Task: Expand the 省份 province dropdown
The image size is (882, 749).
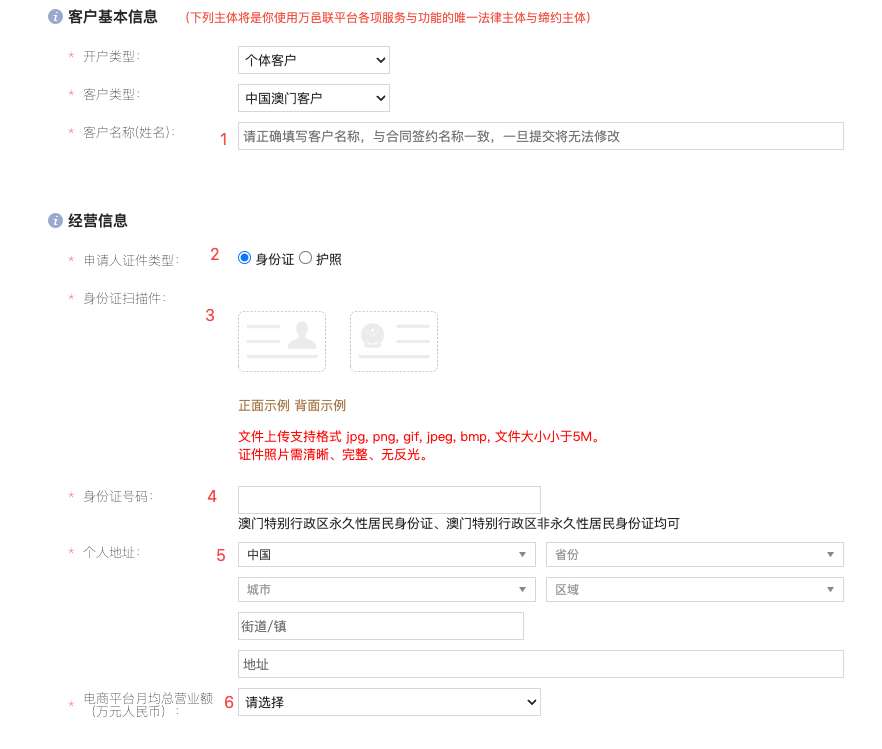Action: (x=695, y=554)
